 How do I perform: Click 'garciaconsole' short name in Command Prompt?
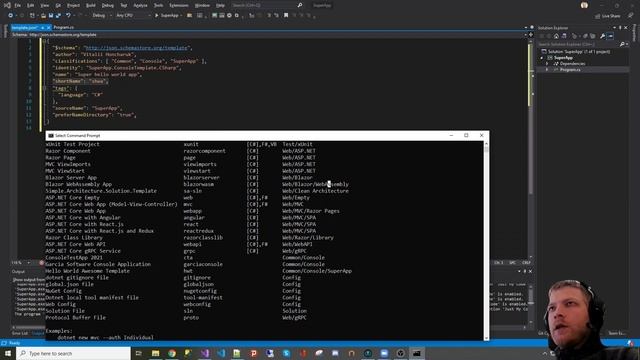tap(203, 264)
